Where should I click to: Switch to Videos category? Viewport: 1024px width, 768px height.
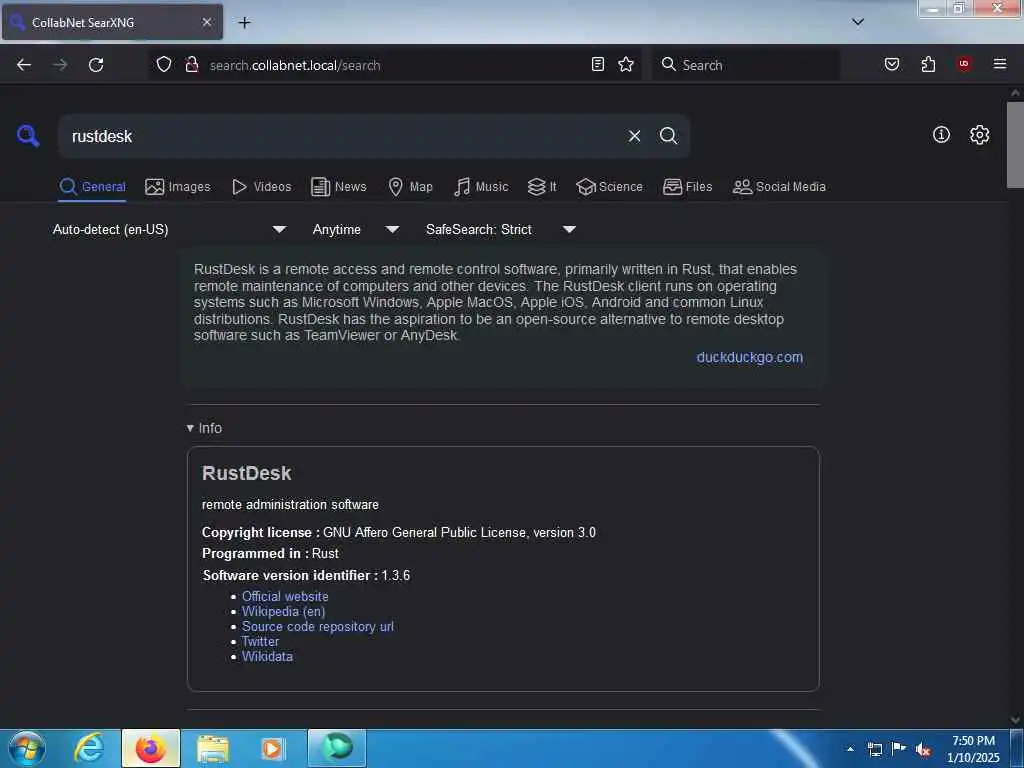261,187
